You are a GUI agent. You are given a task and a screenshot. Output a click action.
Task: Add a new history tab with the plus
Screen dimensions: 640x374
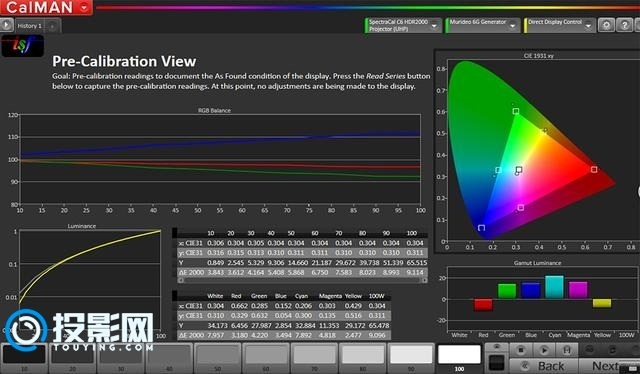[x=52, y=26]
